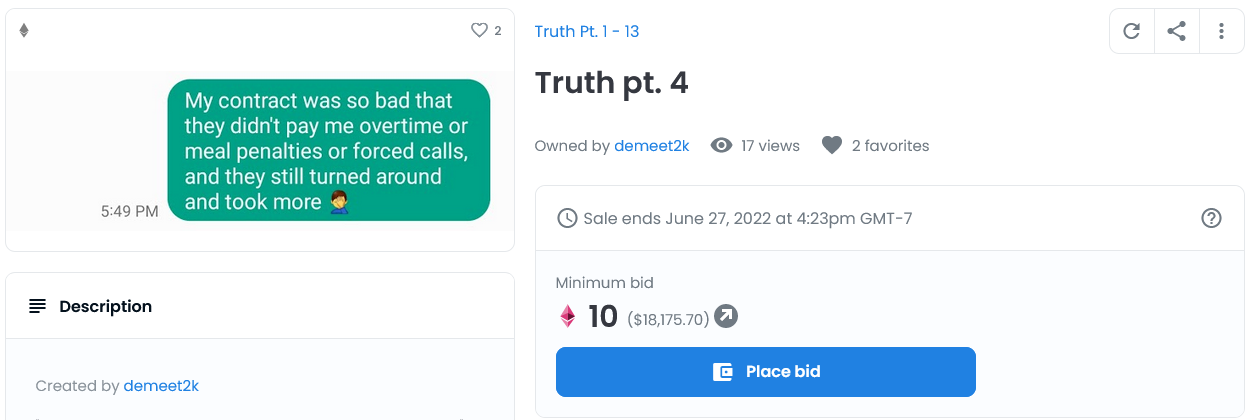Screen dimensions: 1251x420
Task: Click the refresh metadata icon
Action: (x=1132, y=31)
